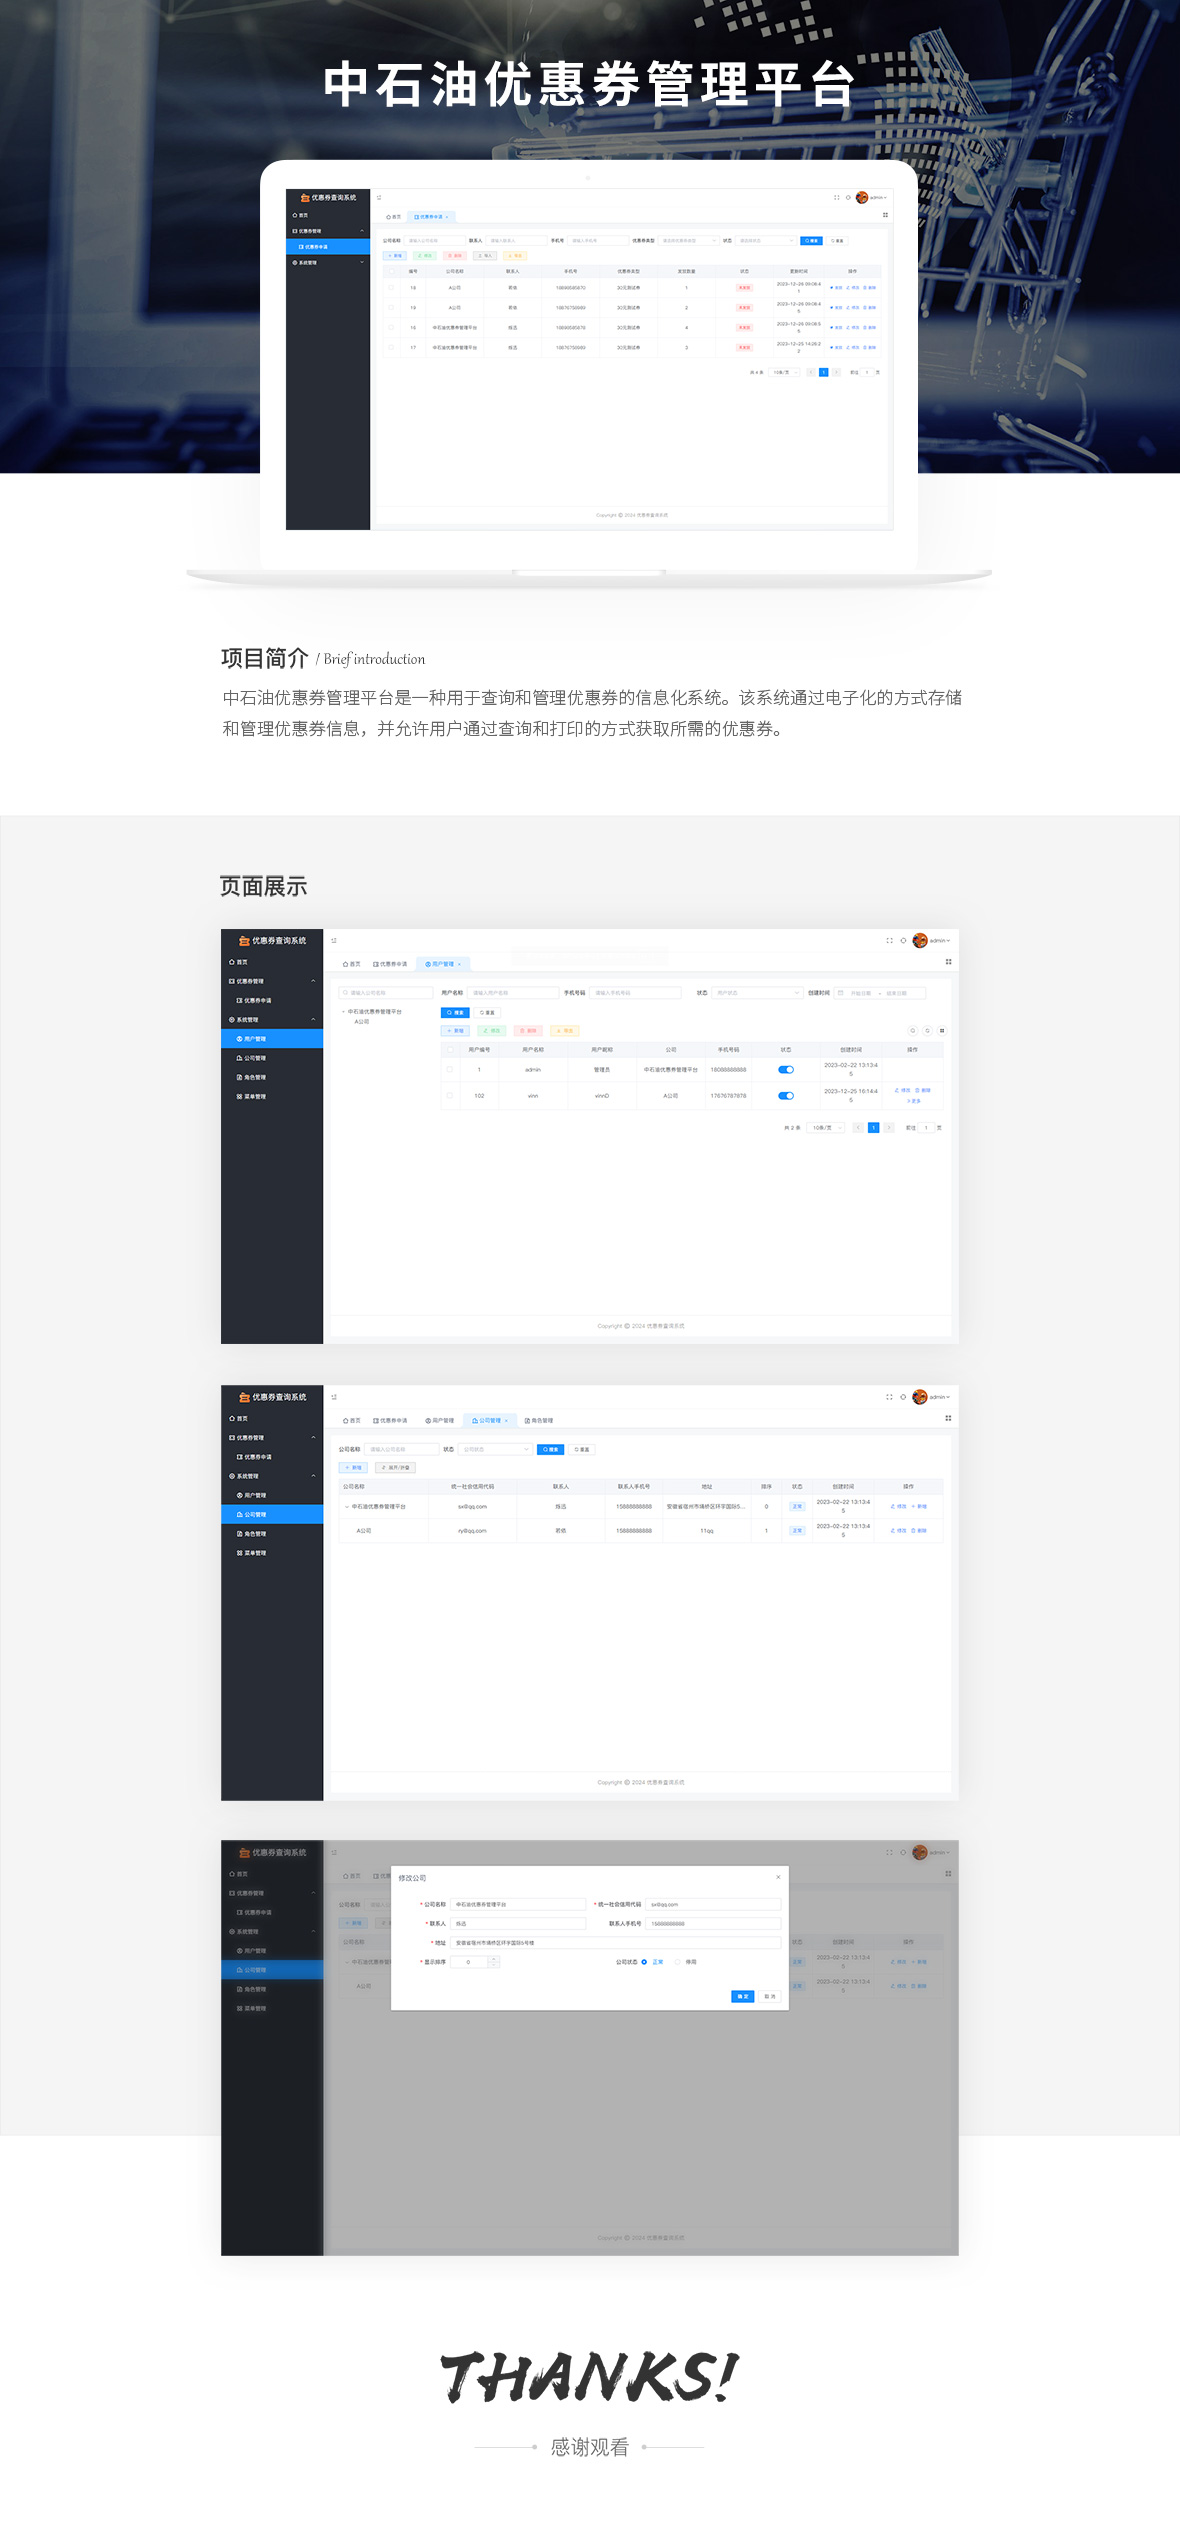Viewport: 1180px width, 2530px height.
Task: Collapse the 中石油优惠券管理平台 row in the company table
Action: pos(347,1506)
